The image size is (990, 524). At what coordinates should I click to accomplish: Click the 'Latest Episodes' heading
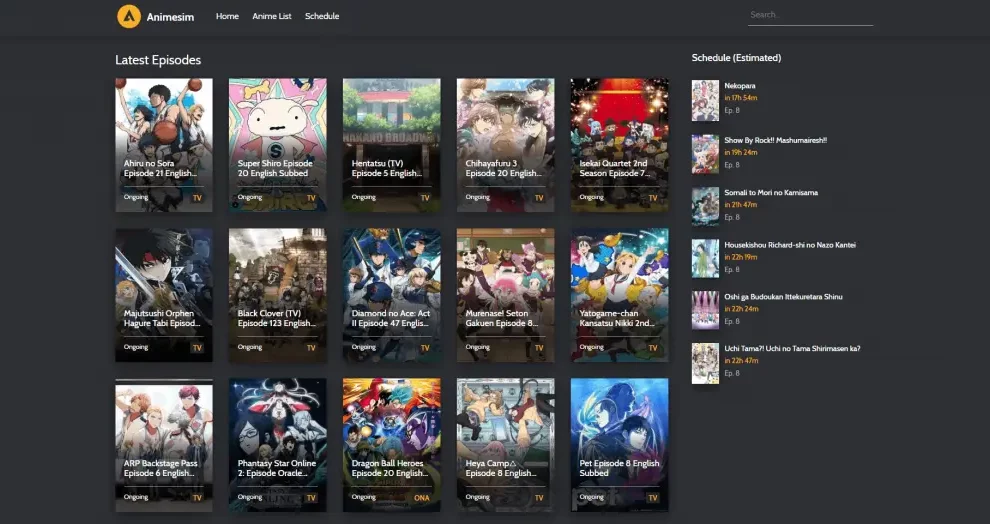(x=158, y=60)
